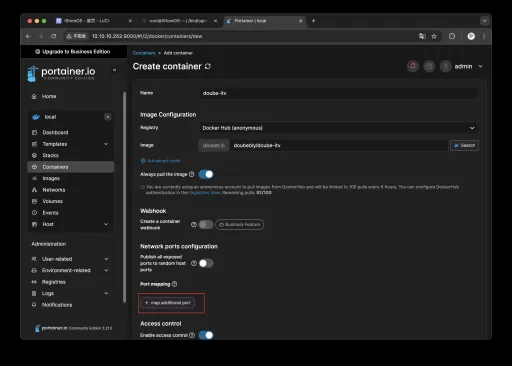Toggle Always pull the image switch

(206, 174)
